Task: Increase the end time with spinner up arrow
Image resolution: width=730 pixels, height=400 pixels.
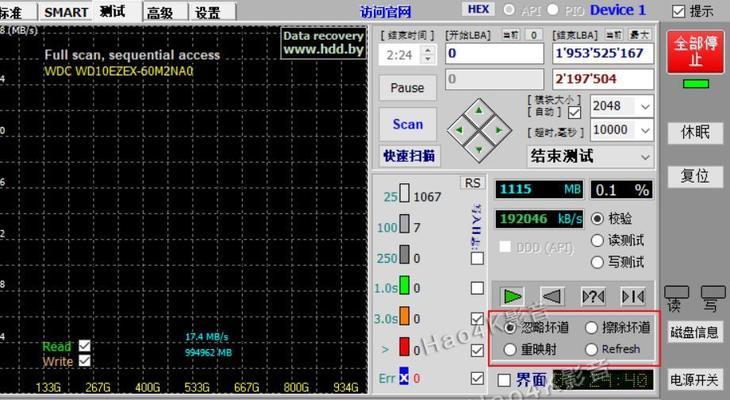Action: pos(428,50)
